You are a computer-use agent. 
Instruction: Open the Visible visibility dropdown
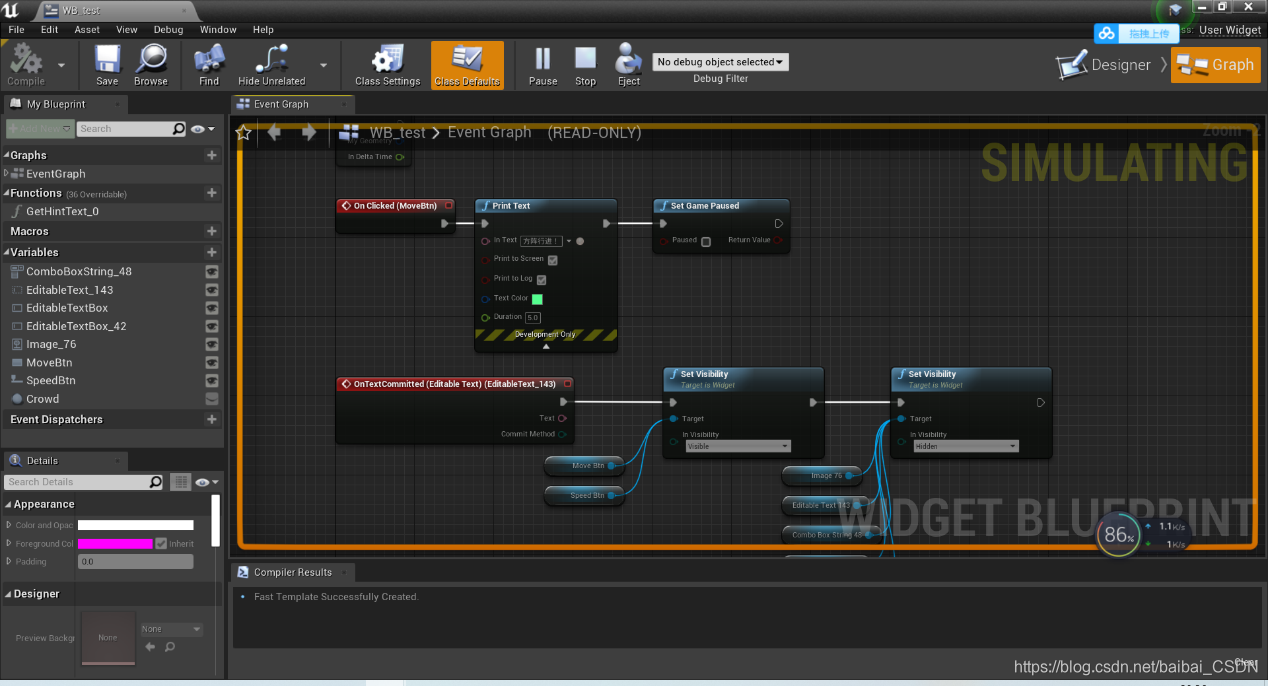coord(738,446)
